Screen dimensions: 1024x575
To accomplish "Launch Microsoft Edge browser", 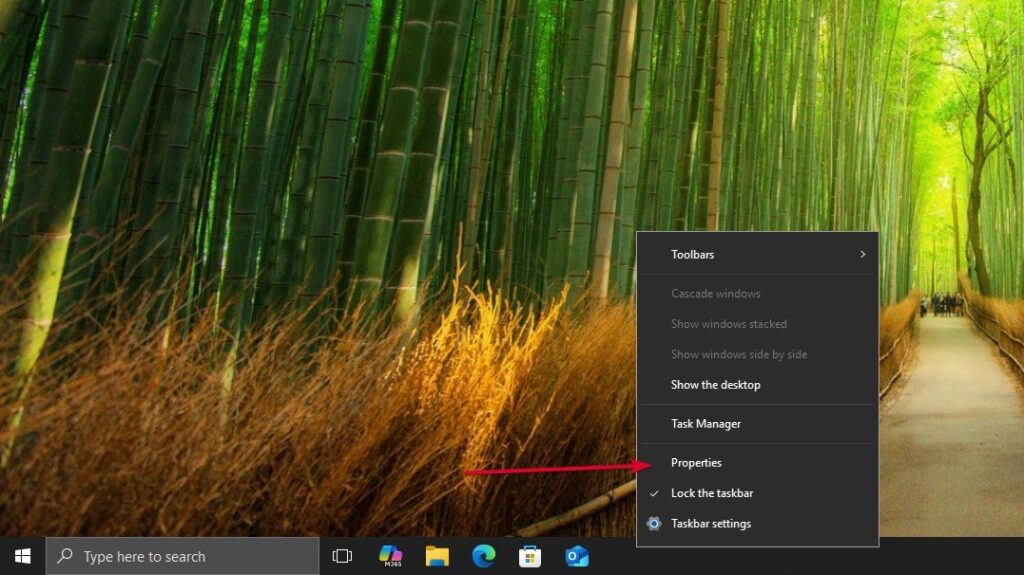I will pos(484,556).
